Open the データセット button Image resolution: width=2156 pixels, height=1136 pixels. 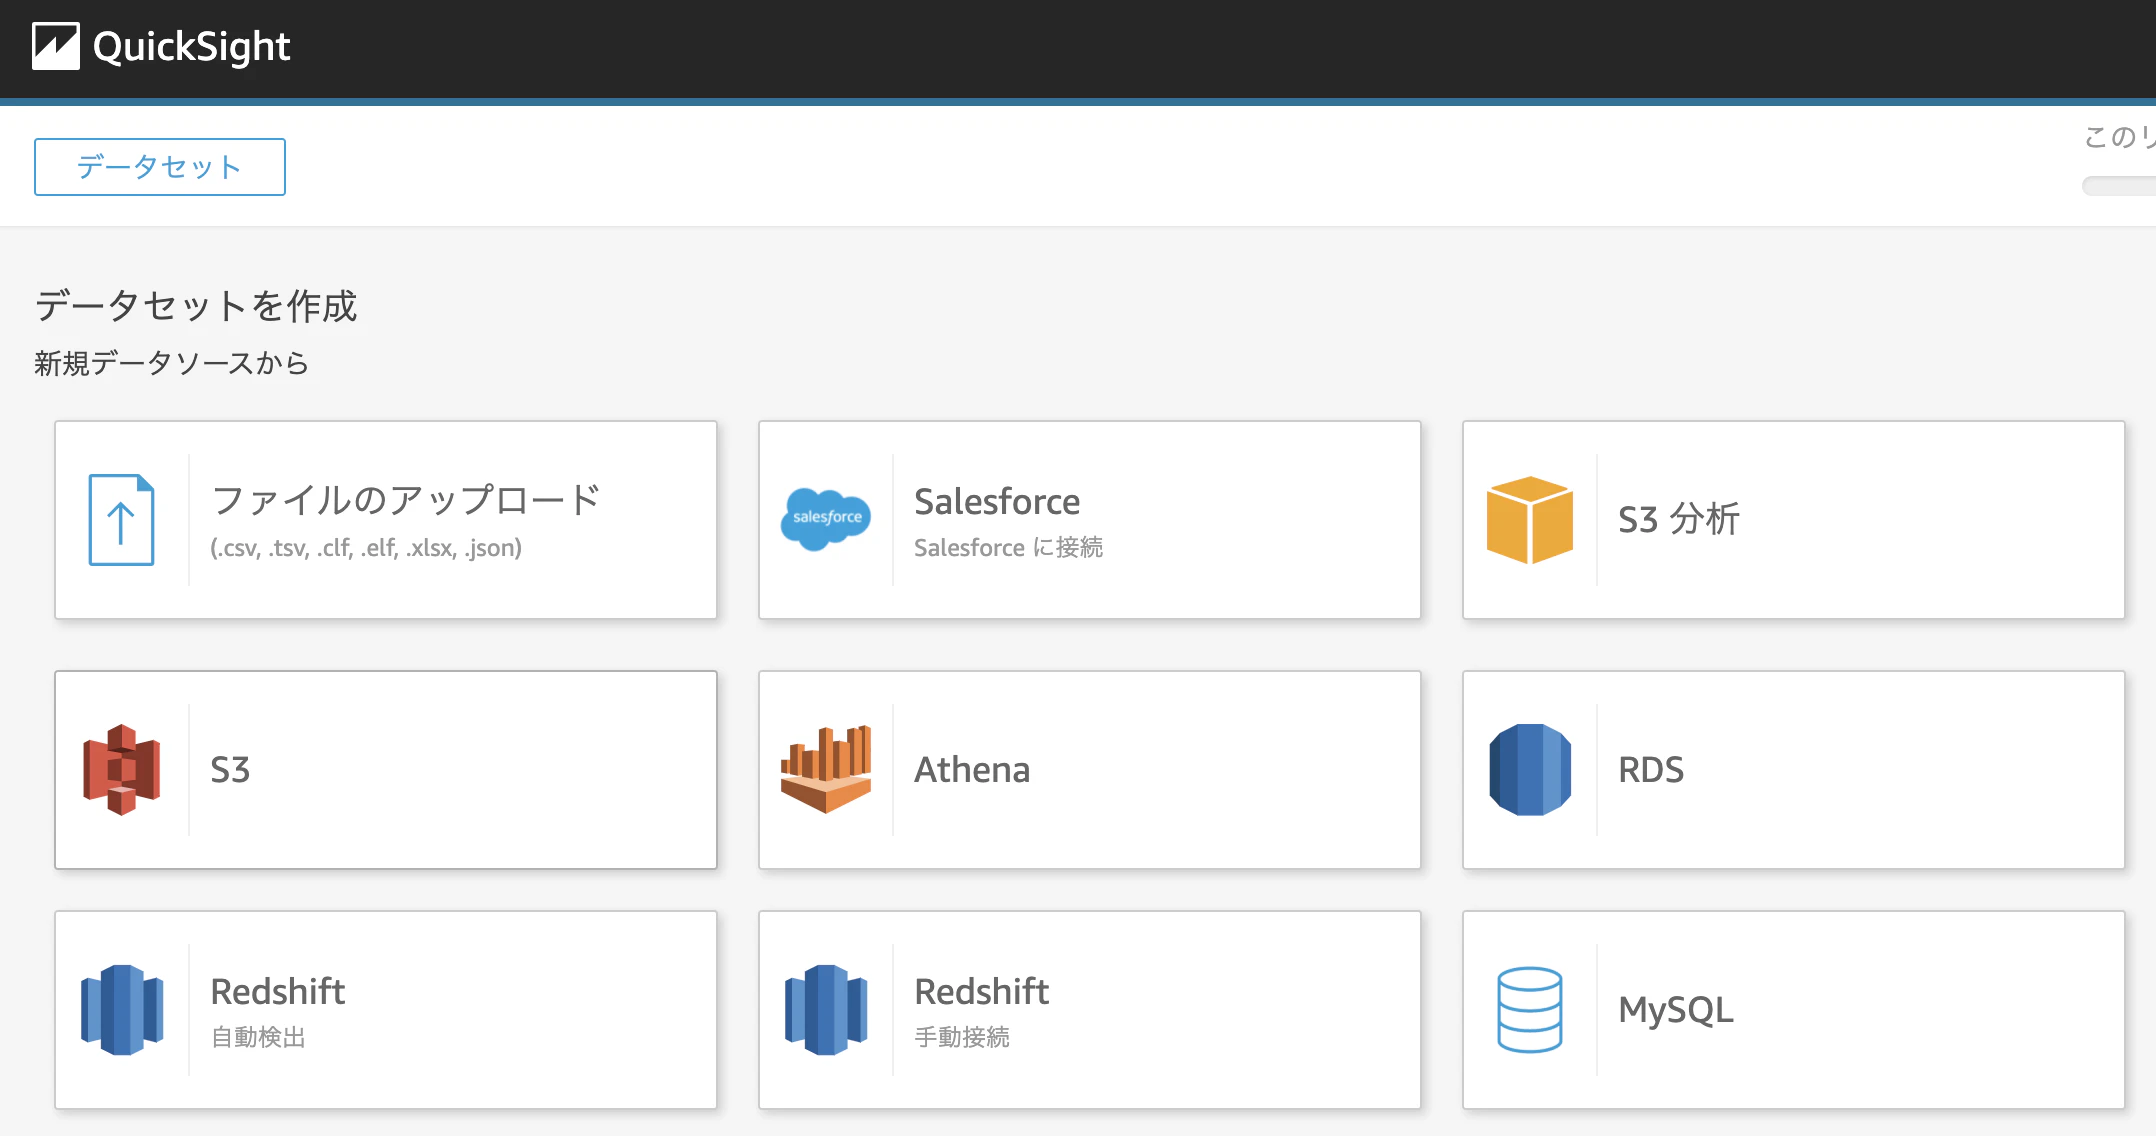point(160,167)
